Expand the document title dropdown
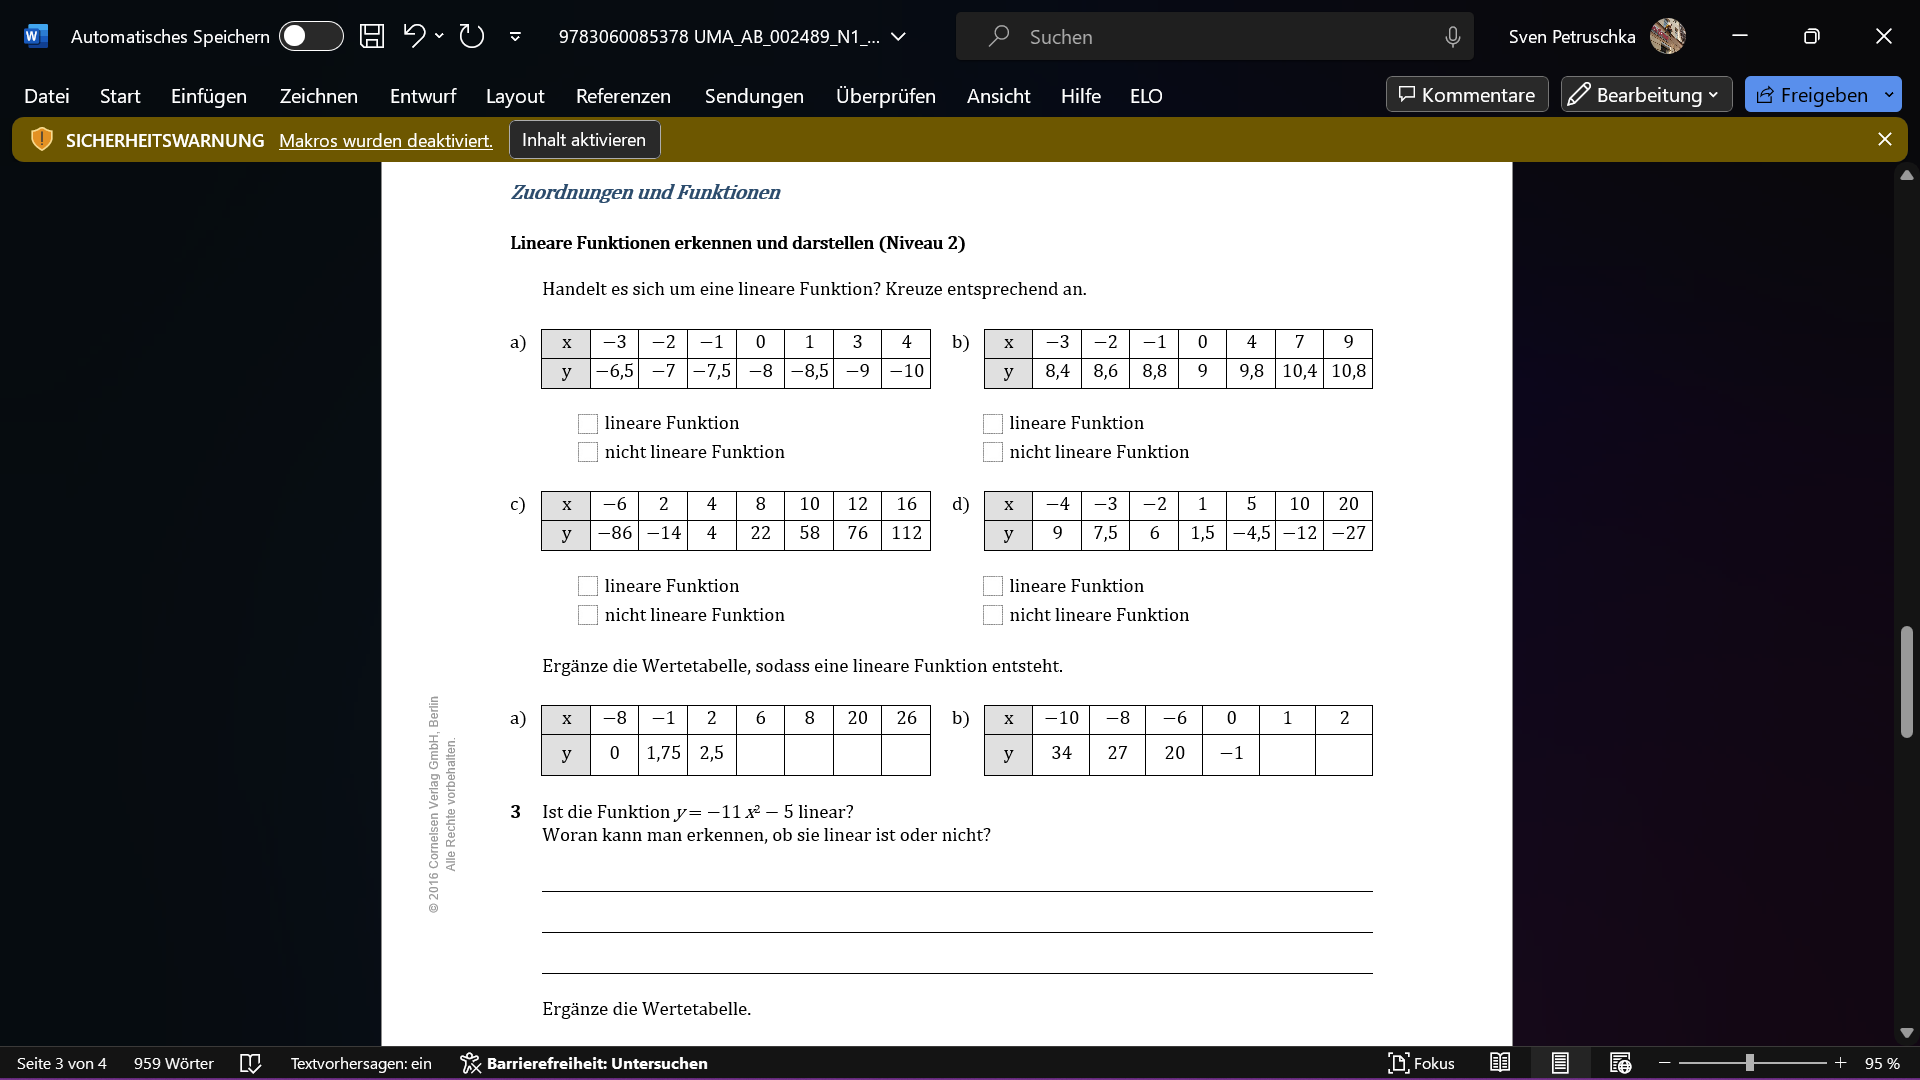This screenshot has height=1080, width=1920. 898,37
